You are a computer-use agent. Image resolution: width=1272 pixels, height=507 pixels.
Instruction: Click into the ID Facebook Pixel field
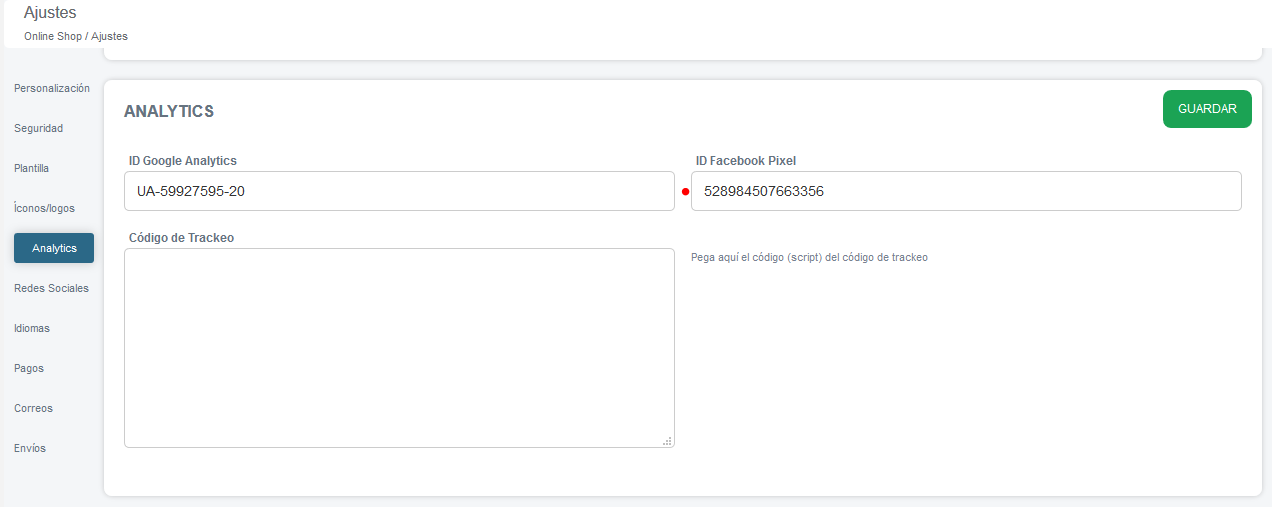[x=966, y=191]
